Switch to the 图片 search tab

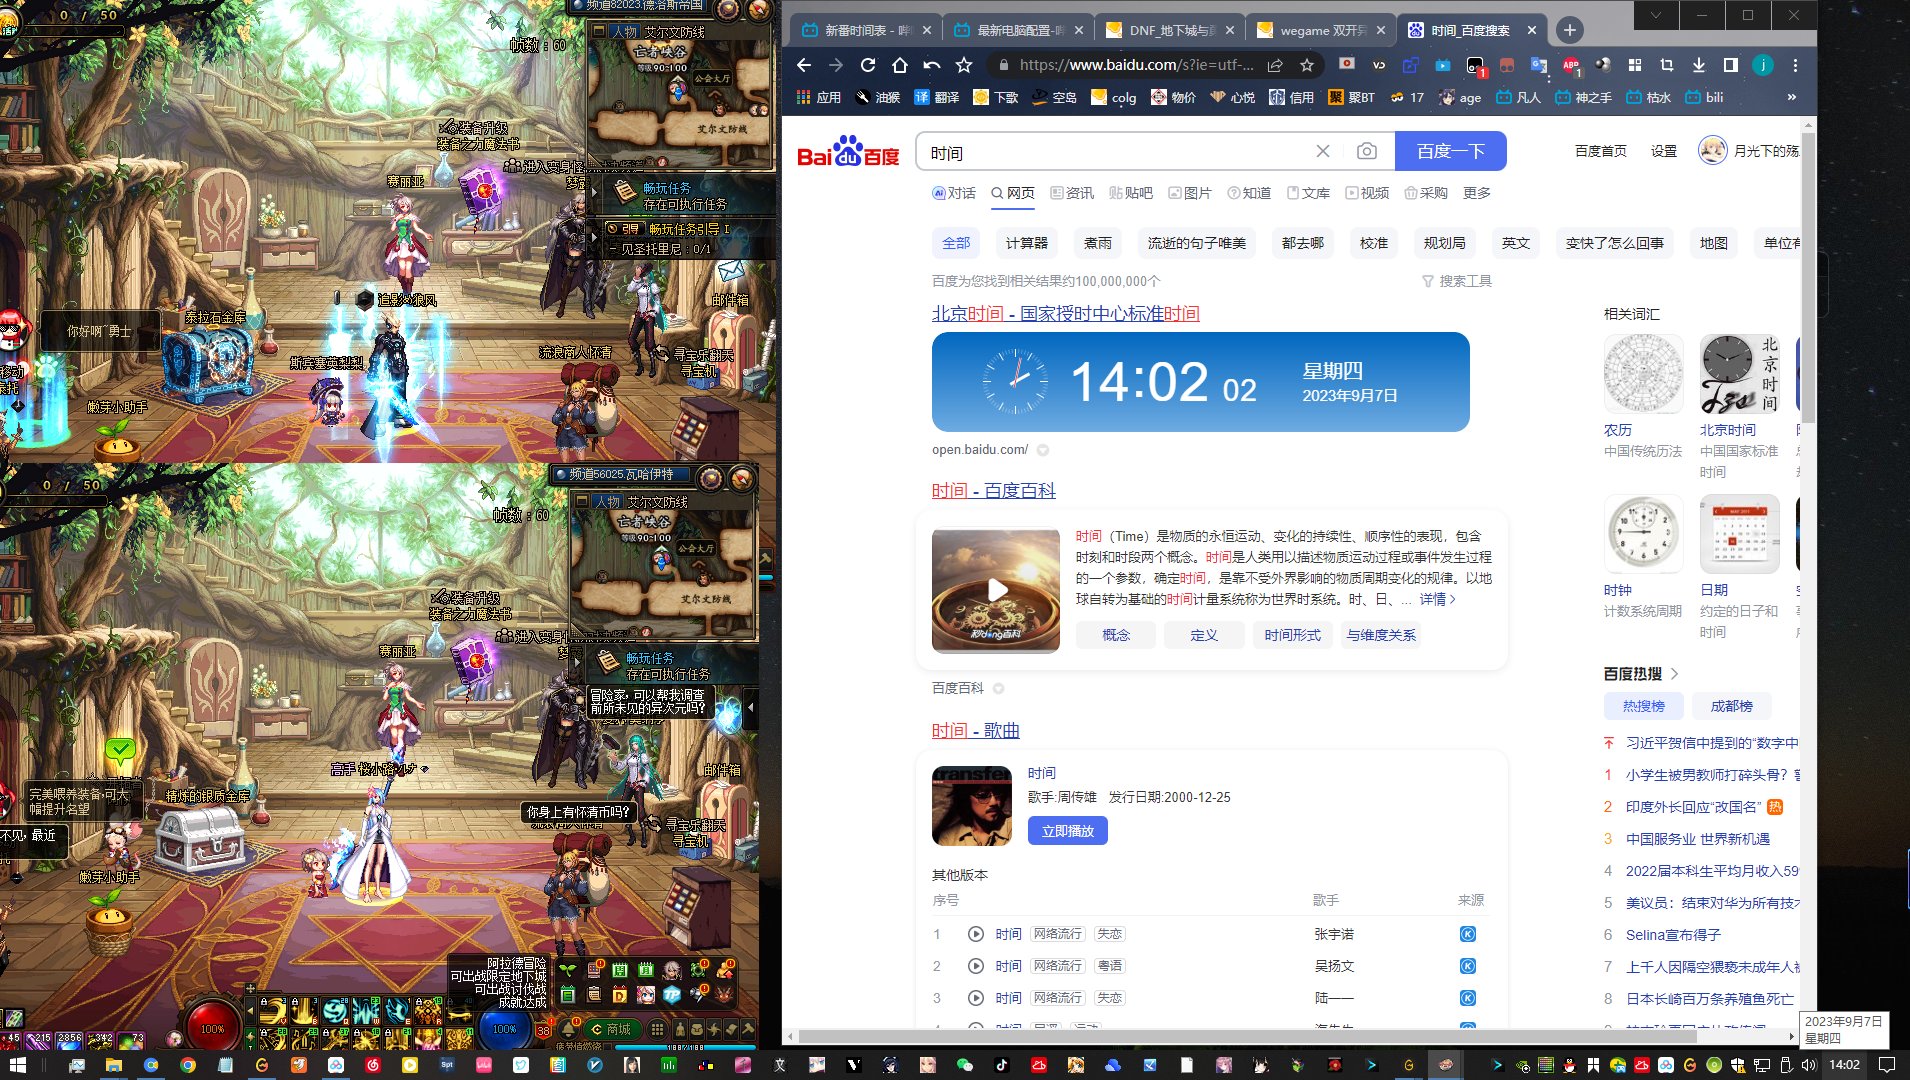point(1194,193)
